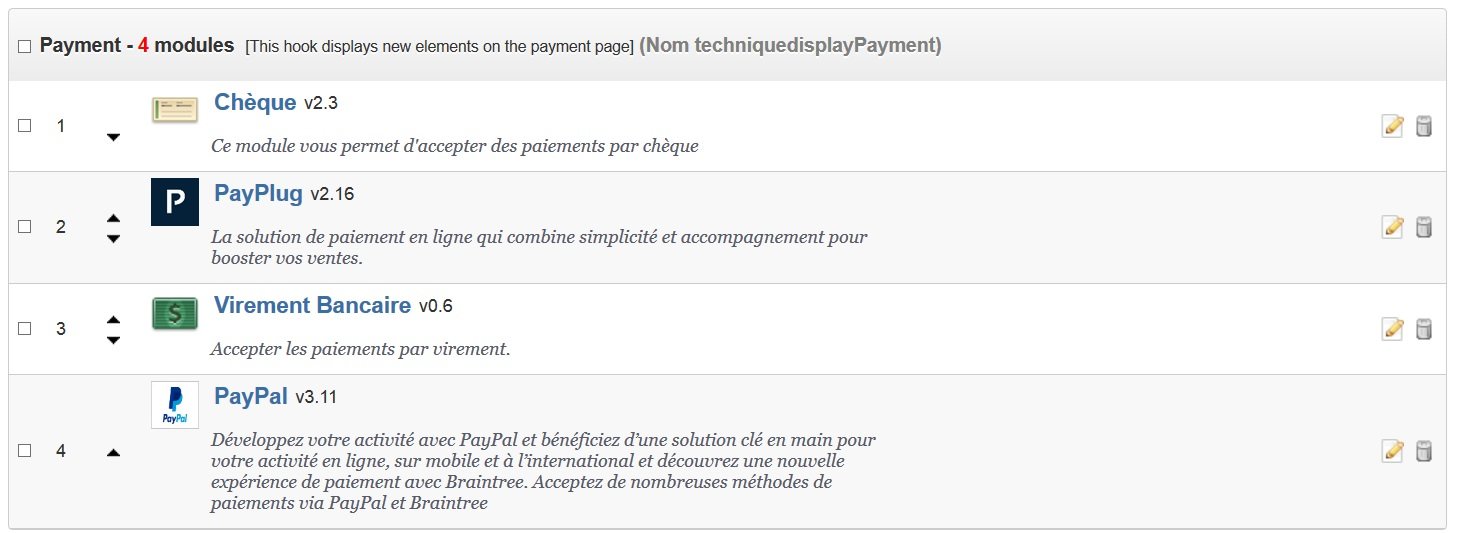Tick the checkbox for Chèque row
This screenshot has width=1460, height=533.
click(25, 126)
